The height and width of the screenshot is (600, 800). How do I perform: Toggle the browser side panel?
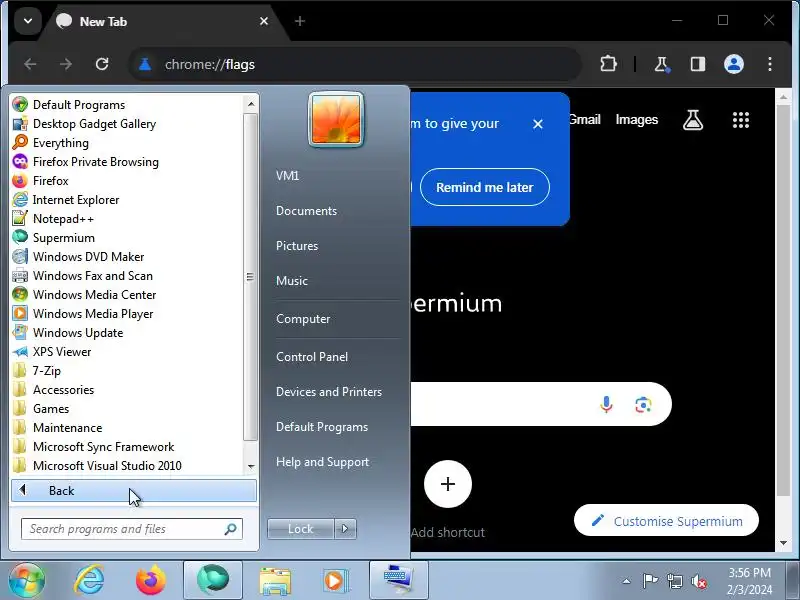[x=698, y=64]
